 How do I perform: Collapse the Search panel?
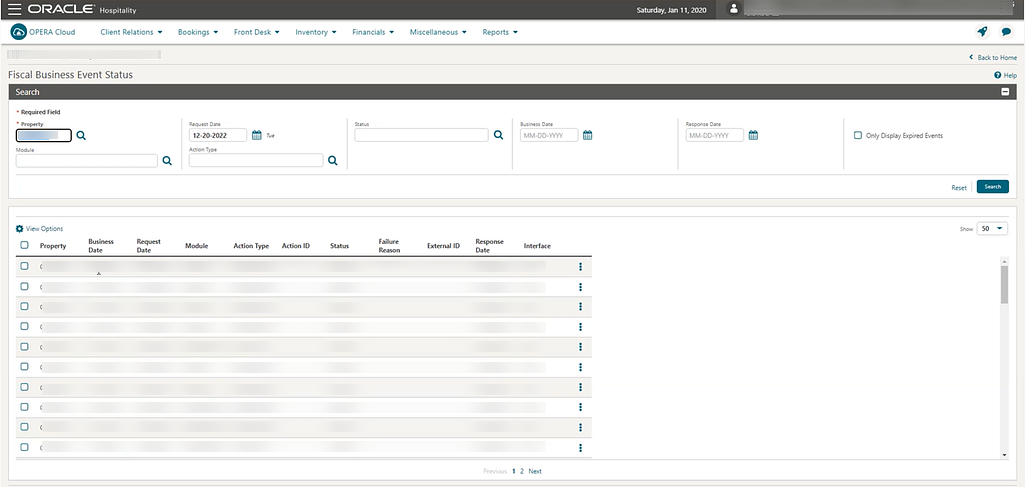pyautogui.click(x=1005, y=92)
